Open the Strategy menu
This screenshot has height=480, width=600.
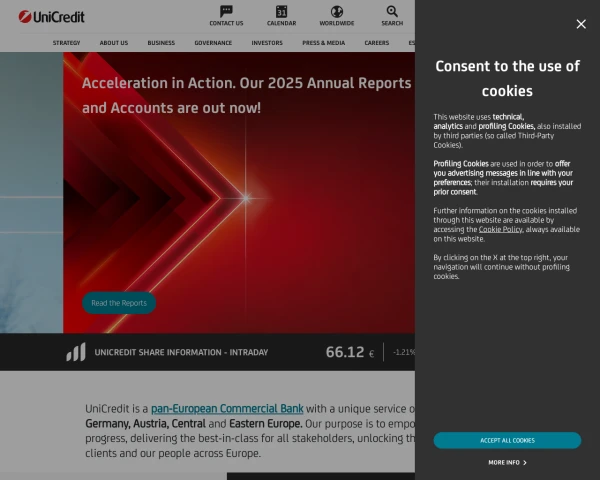pyautogui.click(x=66, y=42)
